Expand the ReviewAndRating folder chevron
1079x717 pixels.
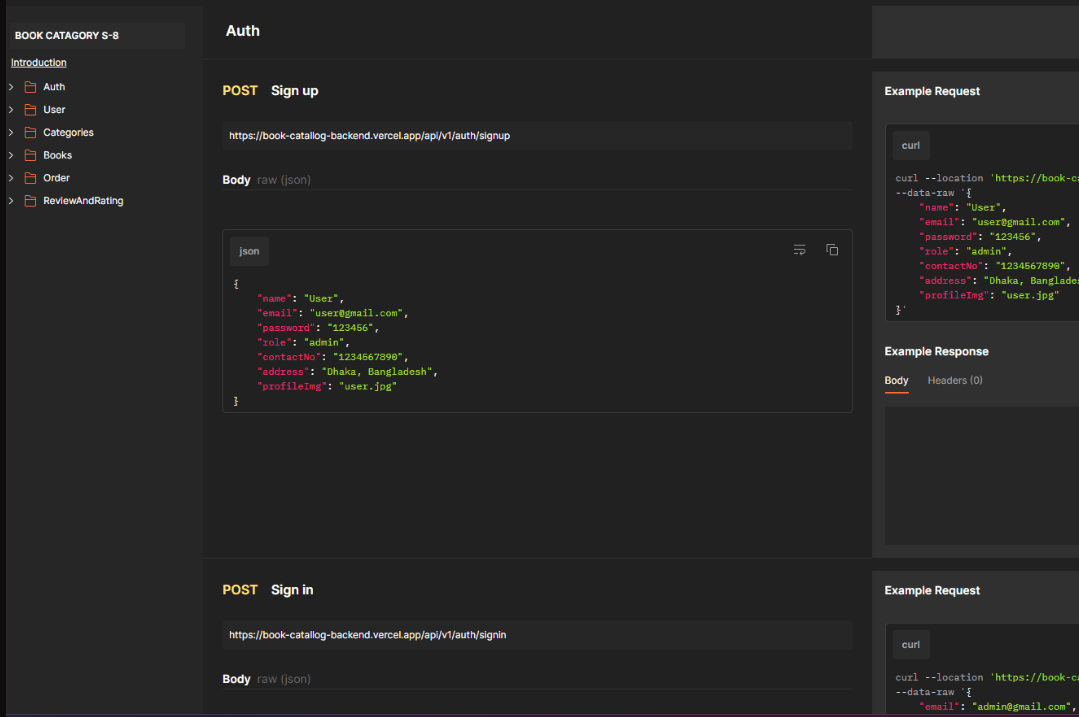point(11,200)
